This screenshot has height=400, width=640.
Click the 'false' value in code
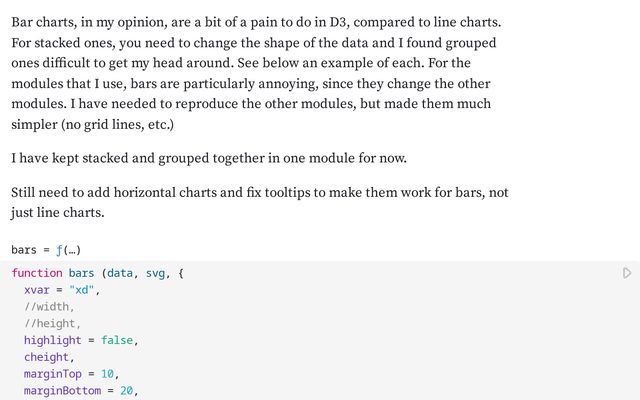pyautogui.click(x=119, y=341)
